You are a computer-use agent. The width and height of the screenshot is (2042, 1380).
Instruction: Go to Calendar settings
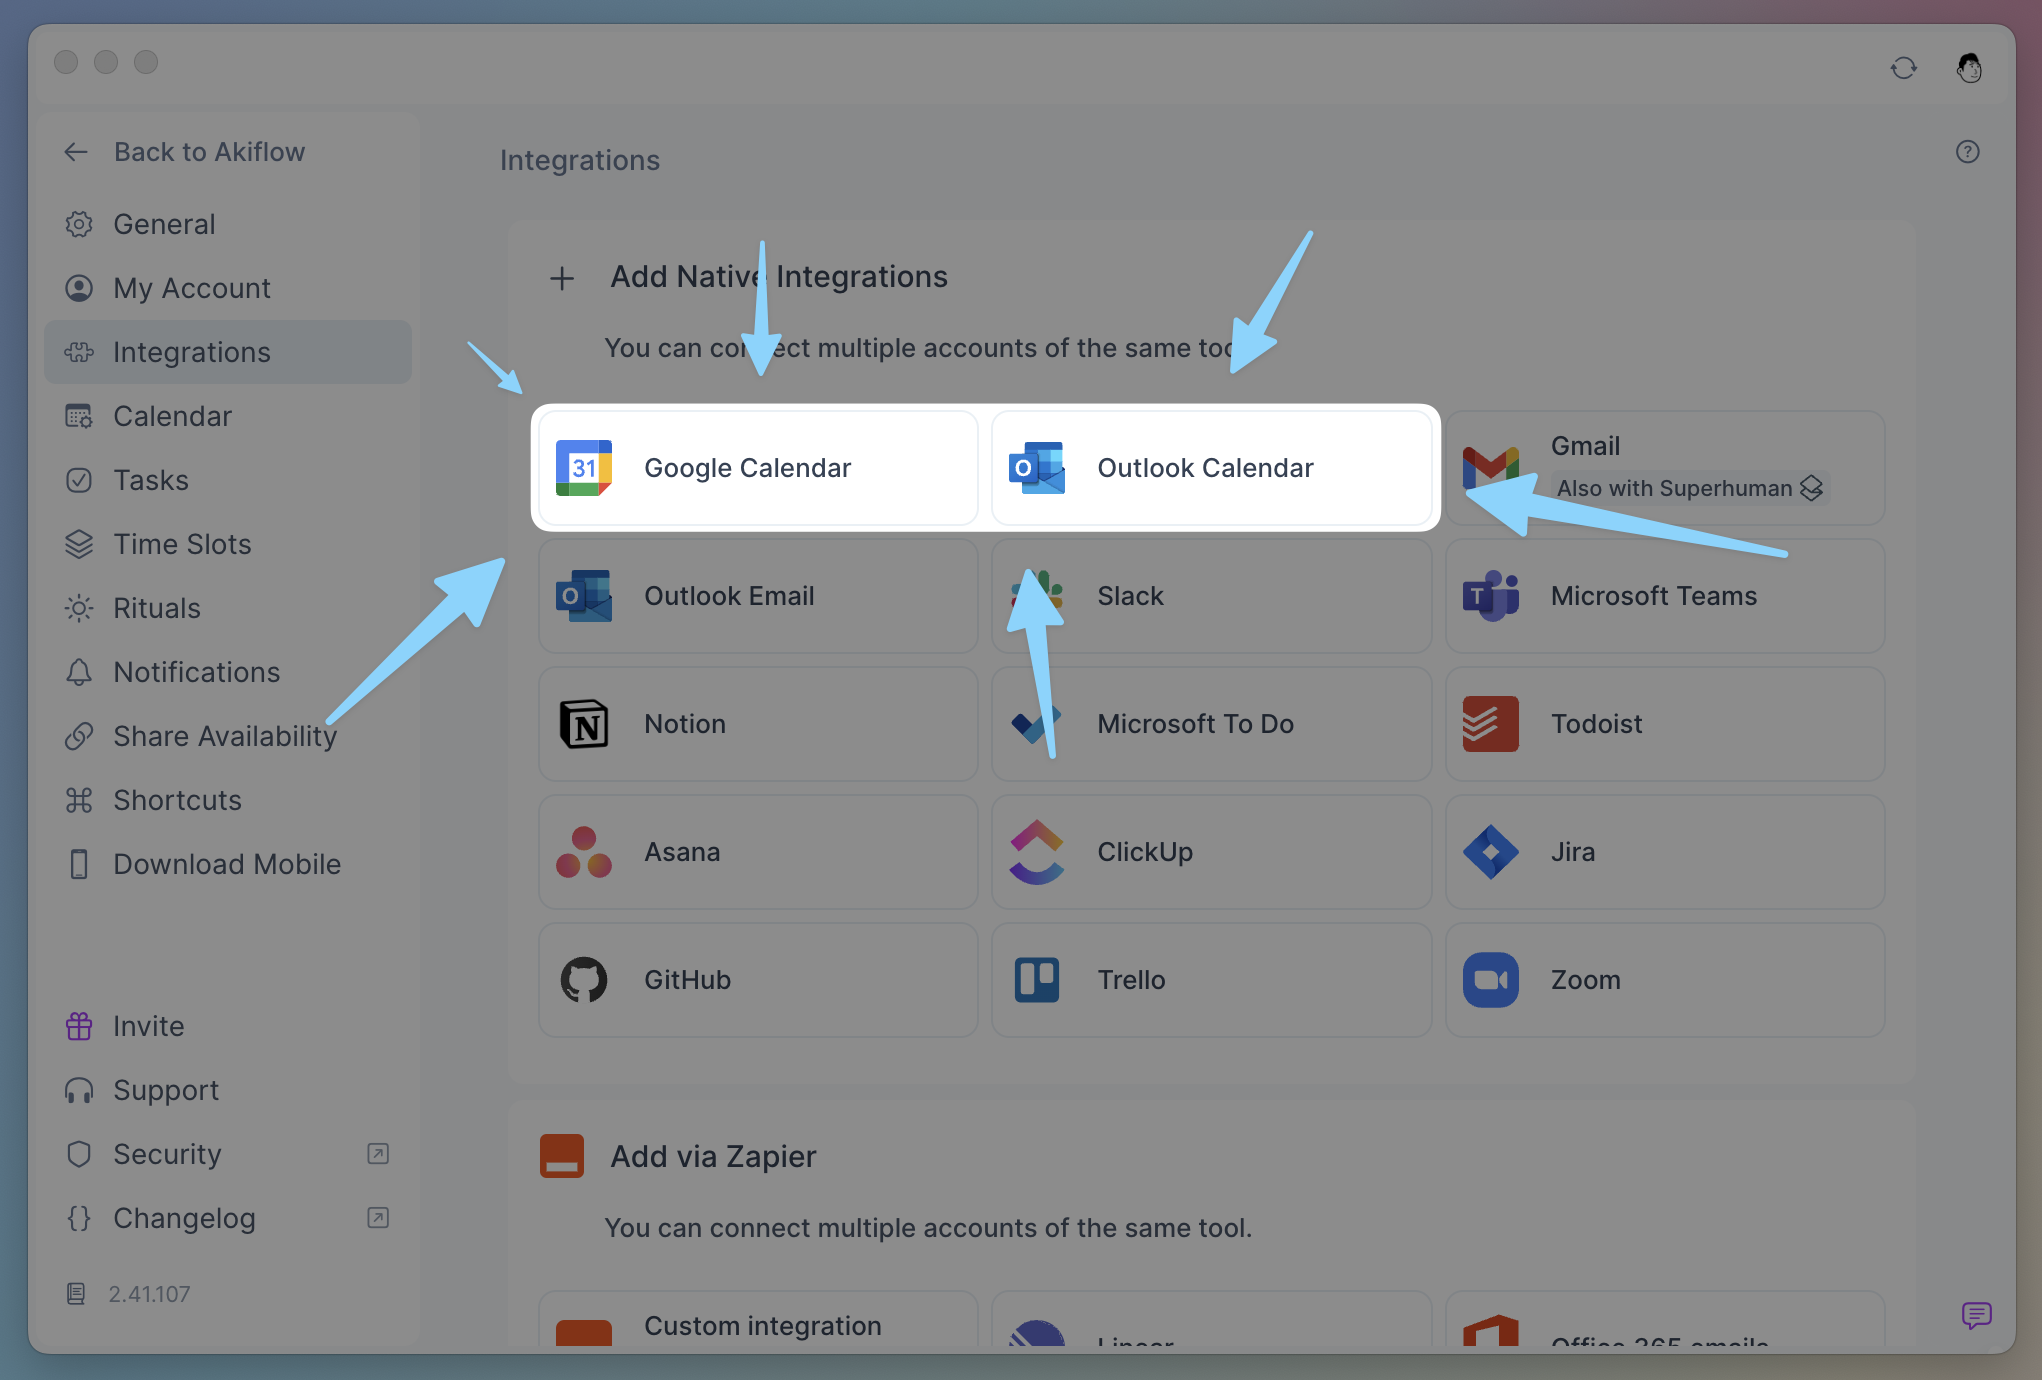[228, 416]
